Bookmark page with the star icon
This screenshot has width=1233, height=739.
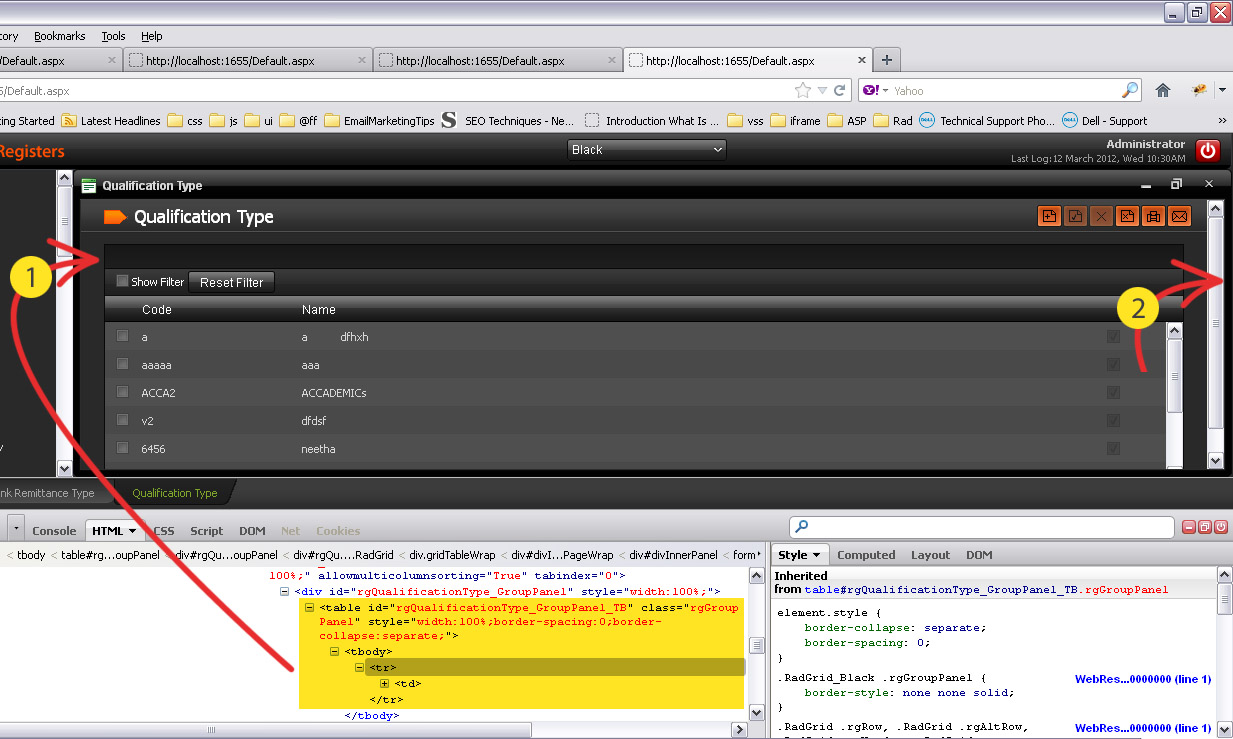[x=802, y=90]
